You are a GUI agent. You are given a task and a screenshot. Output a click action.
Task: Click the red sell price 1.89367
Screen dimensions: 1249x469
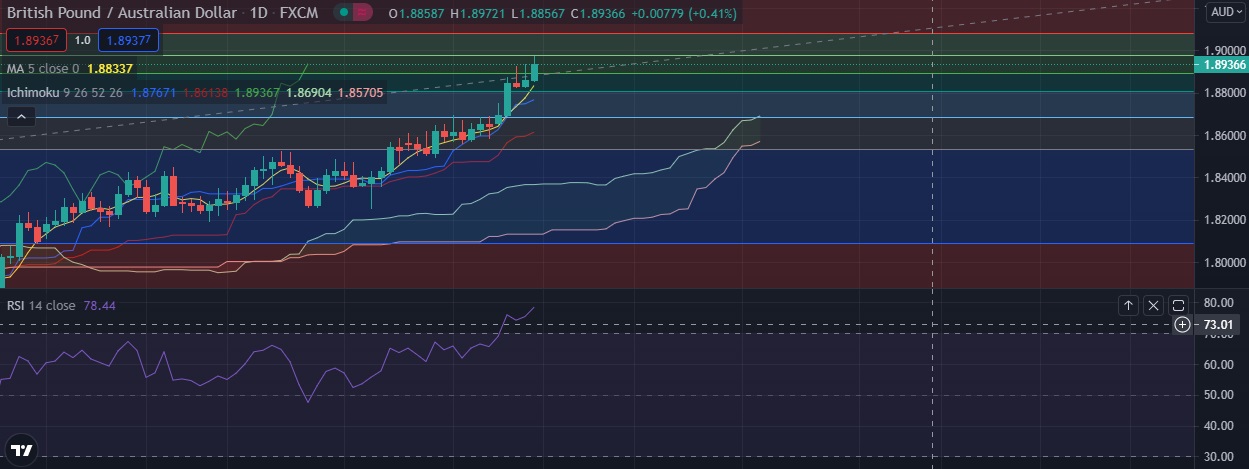coord(36,40)
